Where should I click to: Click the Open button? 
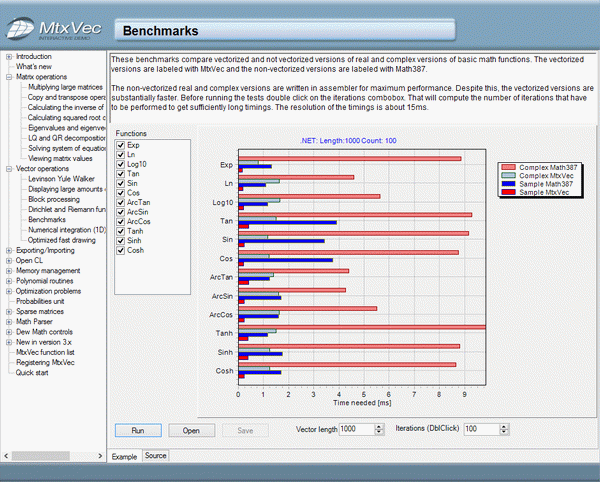click(191, 430)
